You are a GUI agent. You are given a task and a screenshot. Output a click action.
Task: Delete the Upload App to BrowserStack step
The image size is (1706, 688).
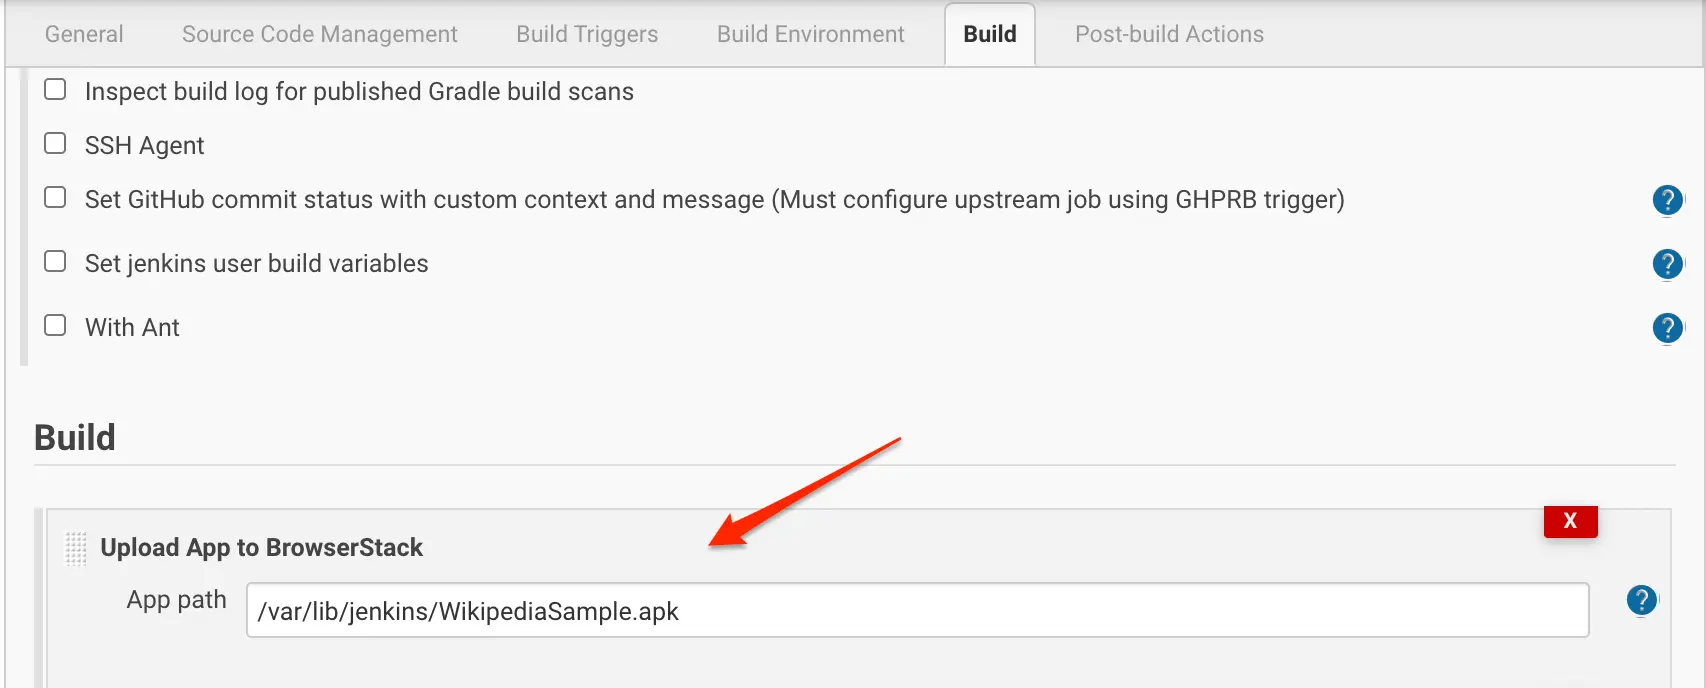(x=1570, y=521)
